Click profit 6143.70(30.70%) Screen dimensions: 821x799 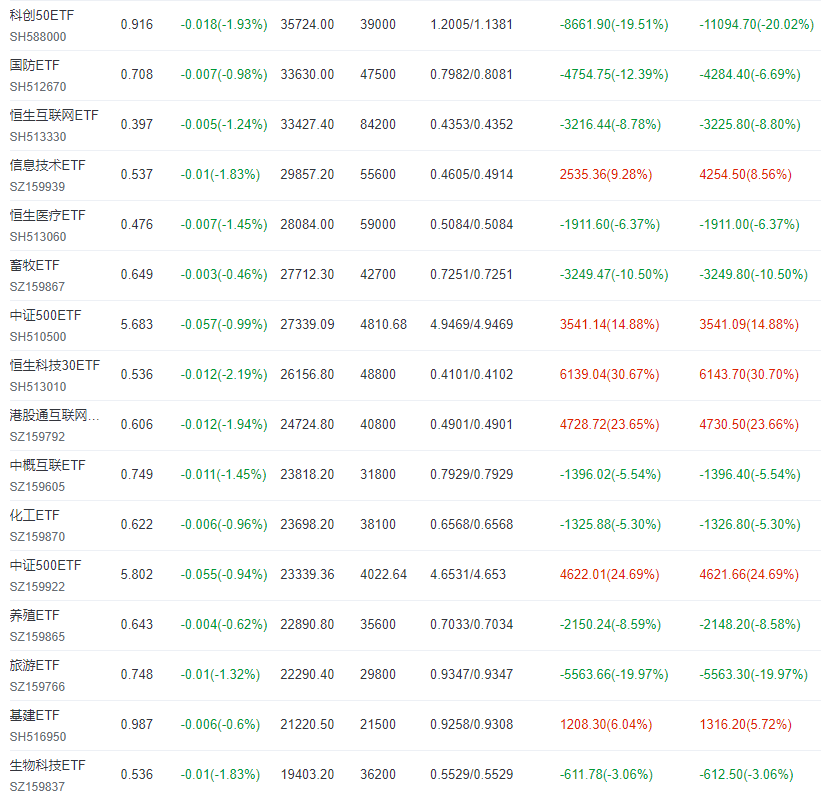tap(749, 374)
